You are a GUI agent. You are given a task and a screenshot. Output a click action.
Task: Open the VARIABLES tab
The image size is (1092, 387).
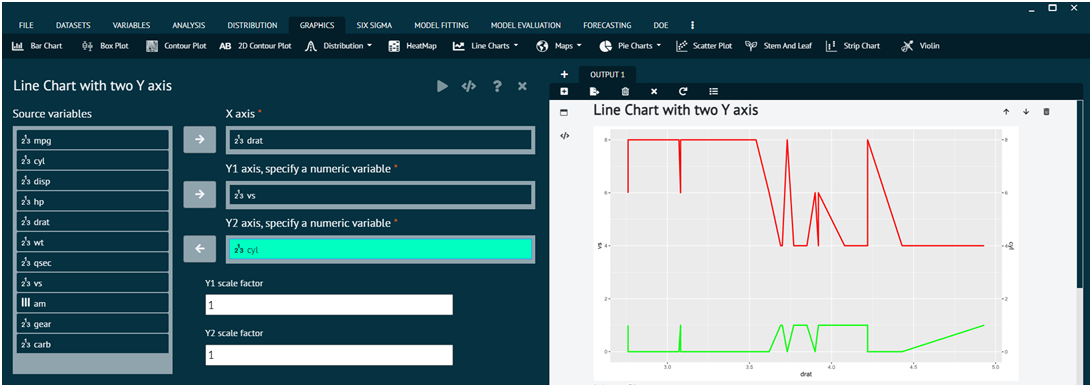coord(131,25)
